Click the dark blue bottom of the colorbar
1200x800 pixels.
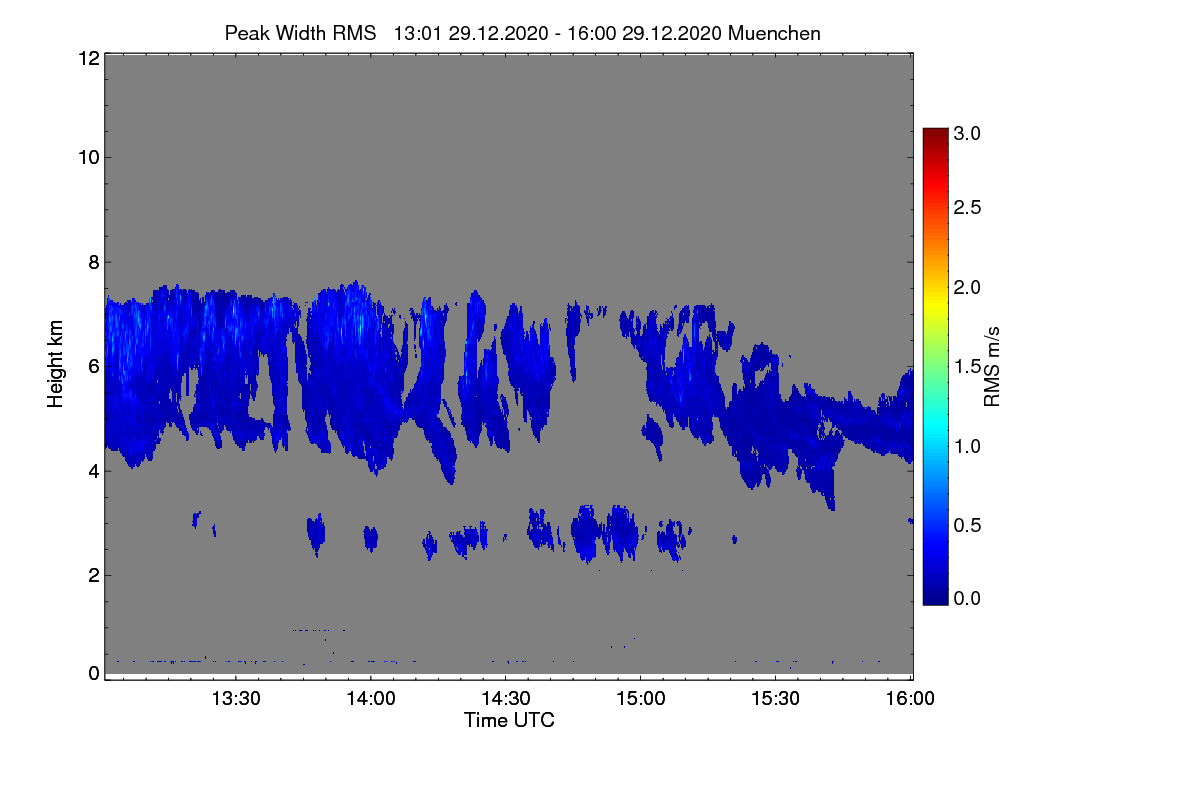click(x=935, y=594)
